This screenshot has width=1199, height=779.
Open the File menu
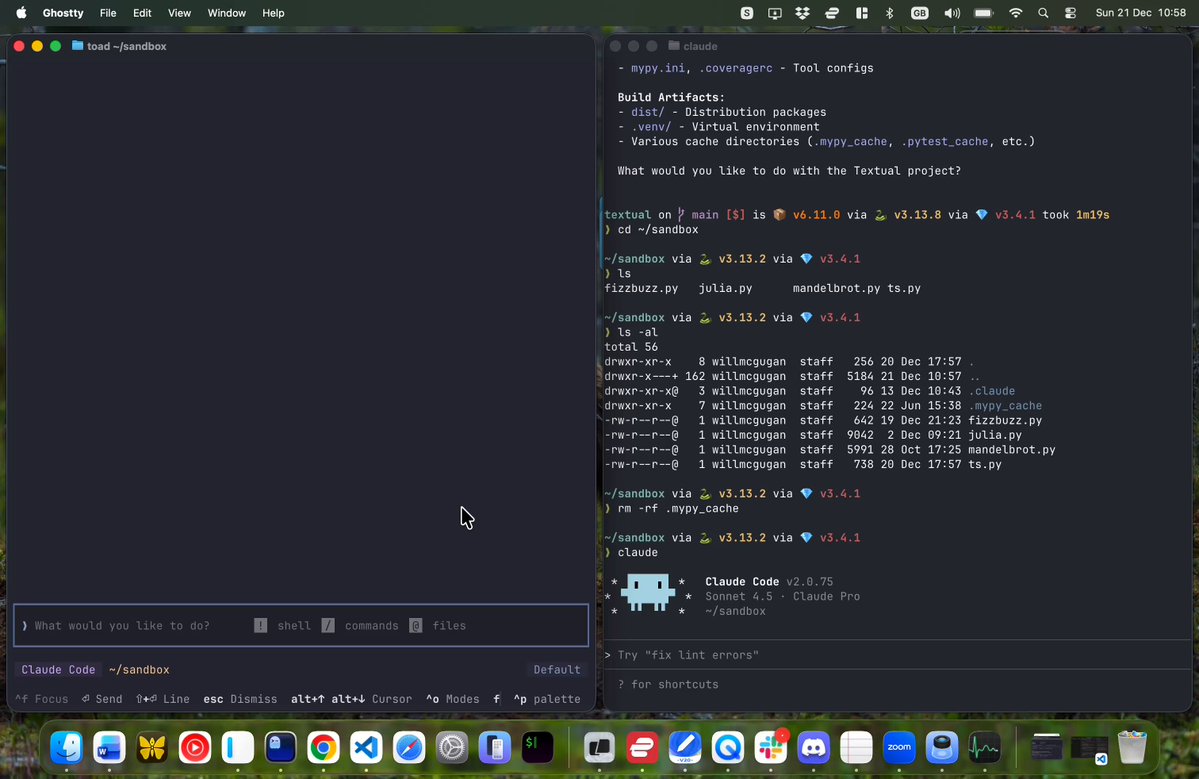tap(108, 13)
